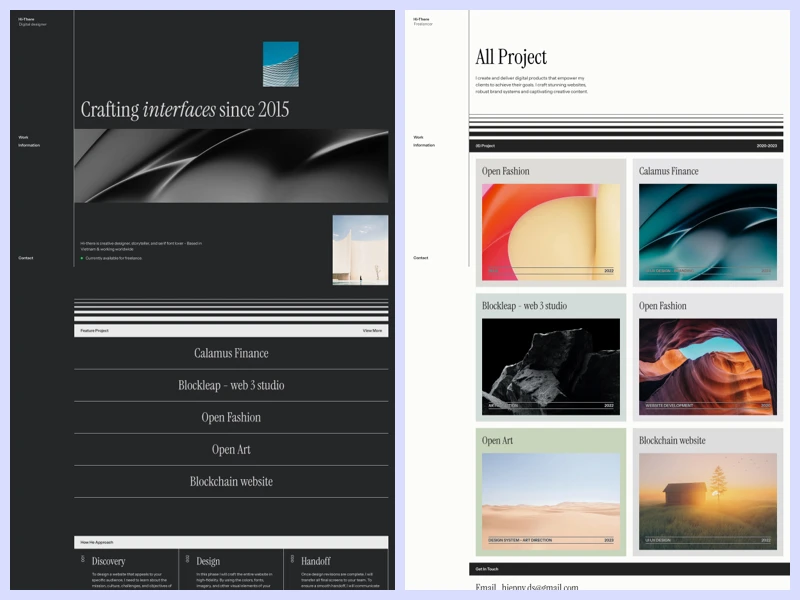Open the Open Art desert image

point(551,502)
